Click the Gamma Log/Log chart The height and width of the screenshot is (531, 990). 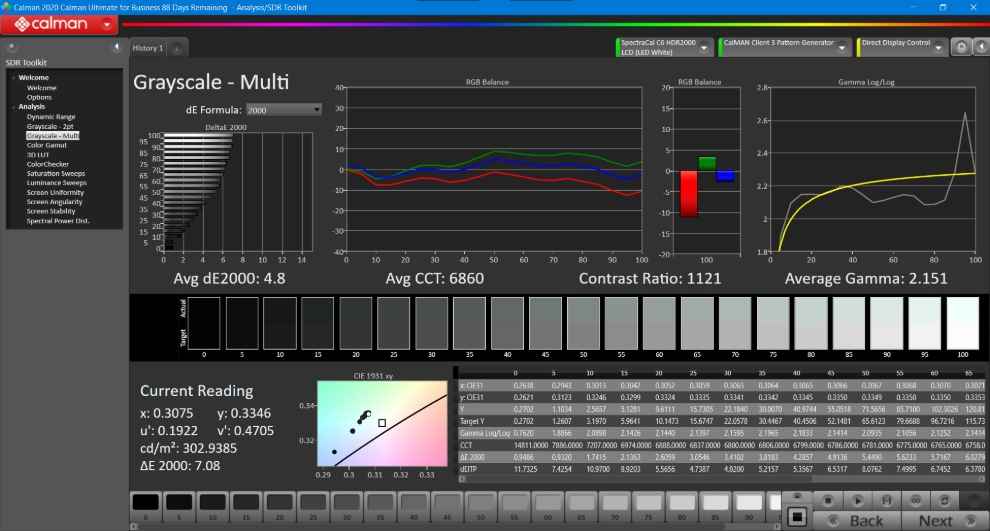[x=873, y=169]
